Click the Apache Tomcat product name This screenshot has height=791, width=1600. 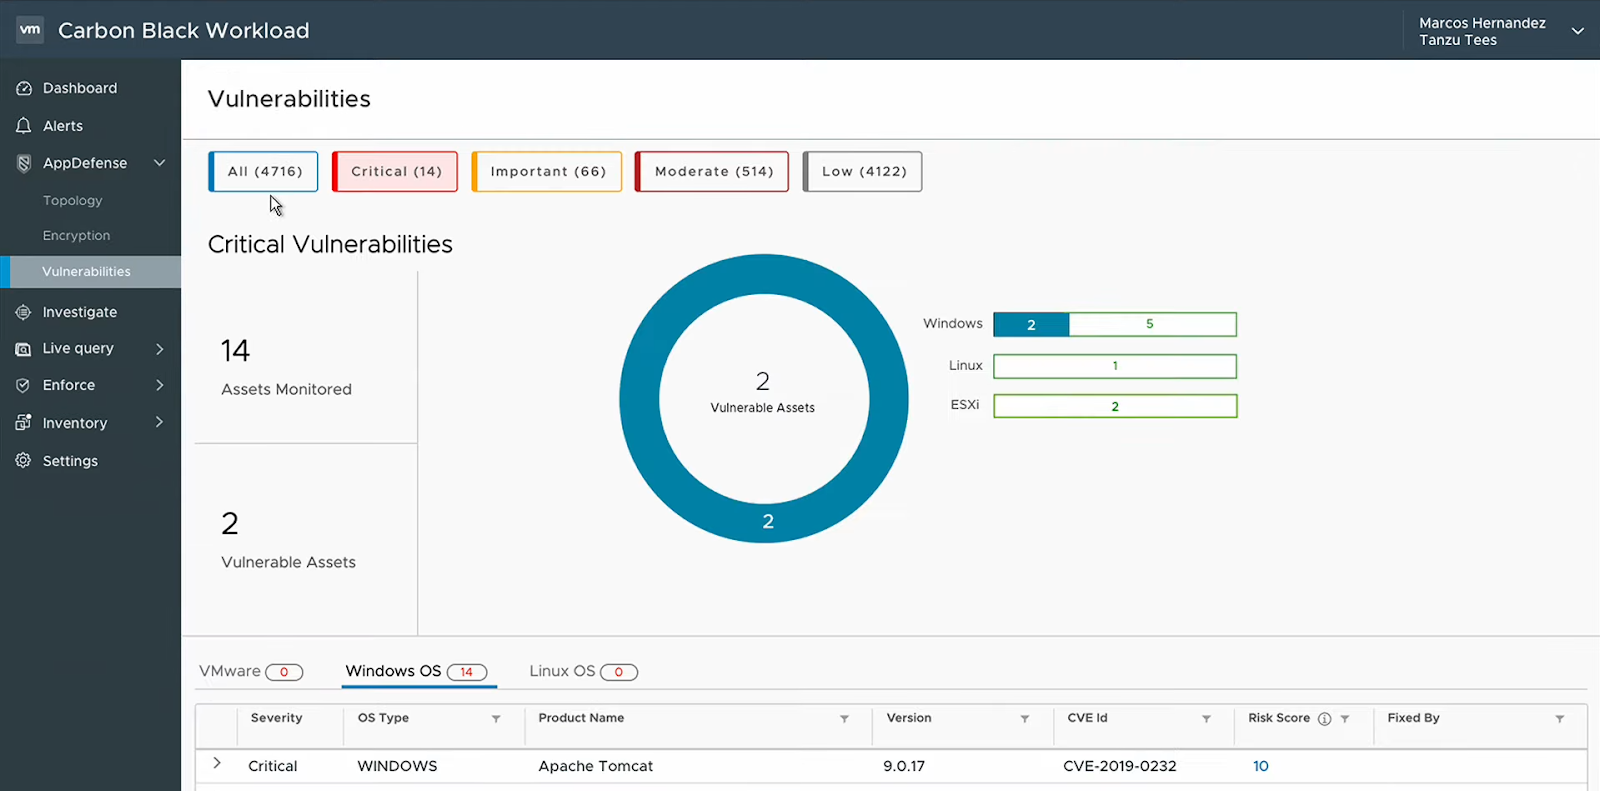(x=595, y=766)
